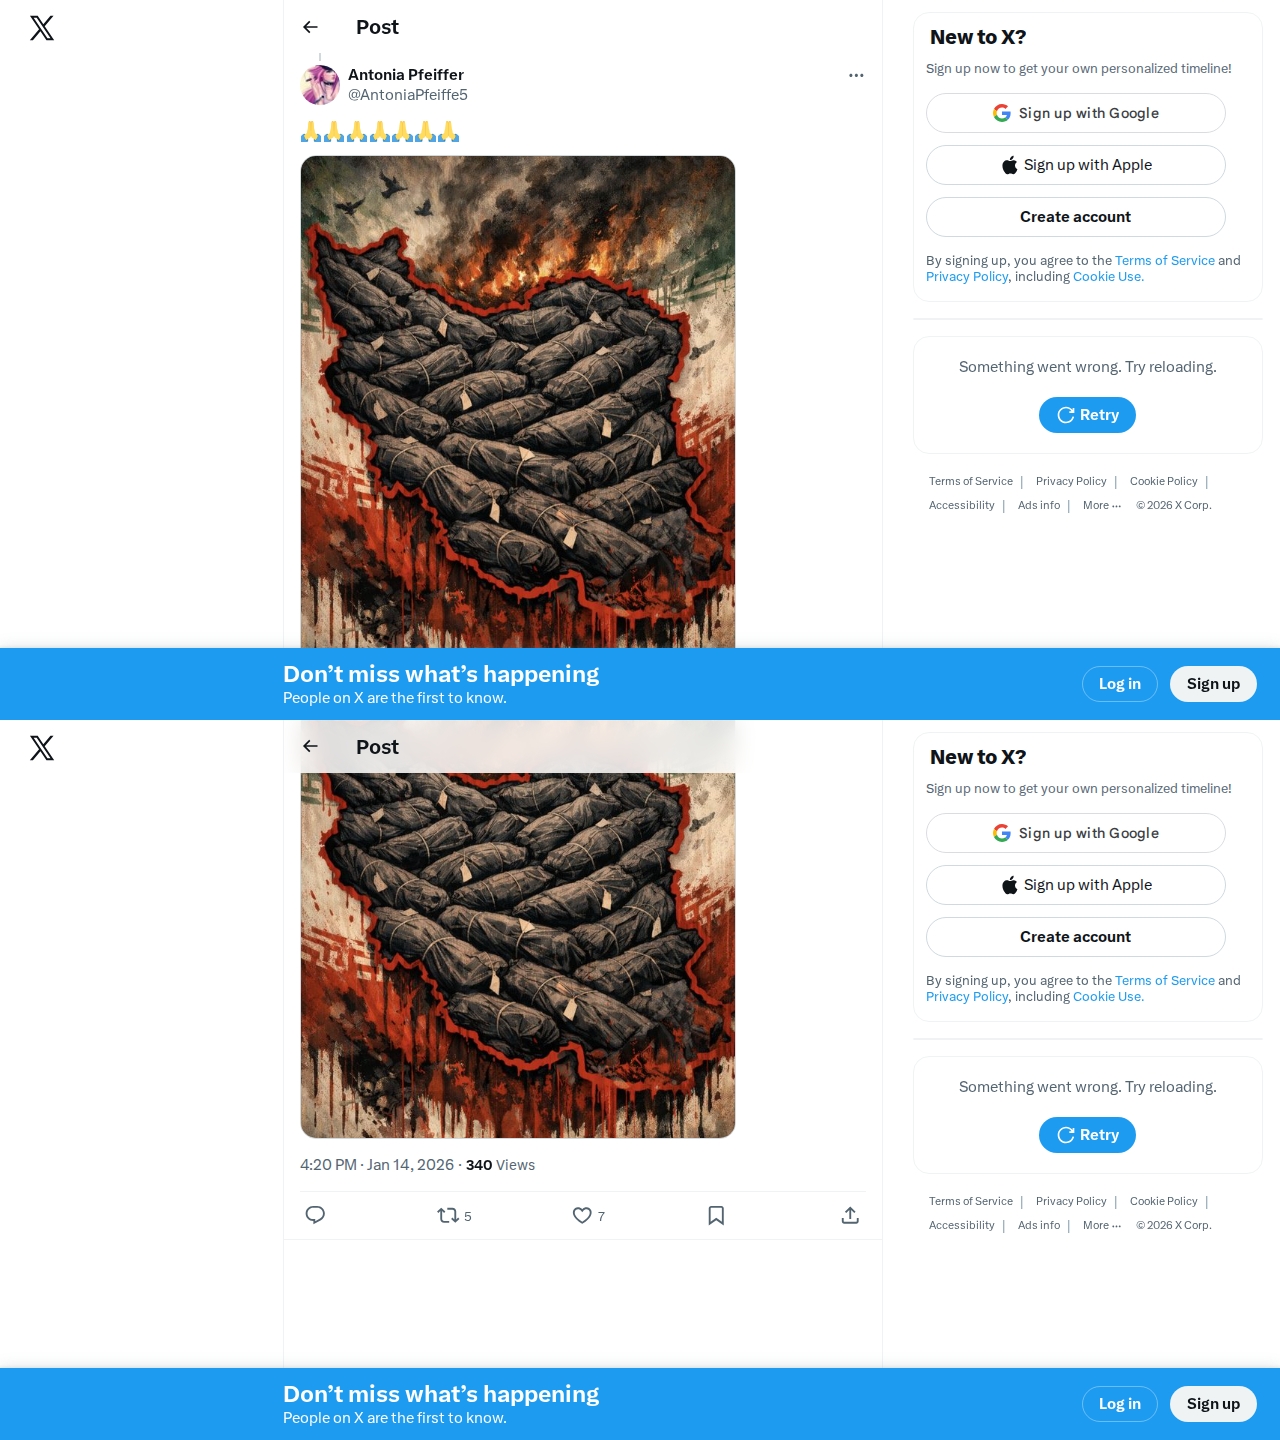Click Sign up on the bottom banner
This screenshot has height=1440, width=1280.
tap(1213, 1404)
